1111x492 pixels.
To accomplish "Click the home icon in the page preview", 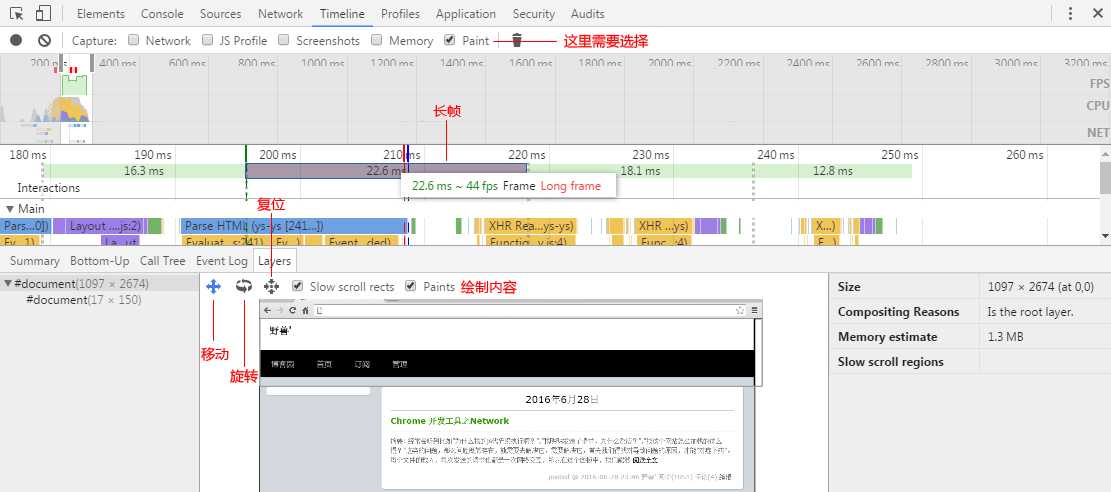I will [x=305, y=311].
